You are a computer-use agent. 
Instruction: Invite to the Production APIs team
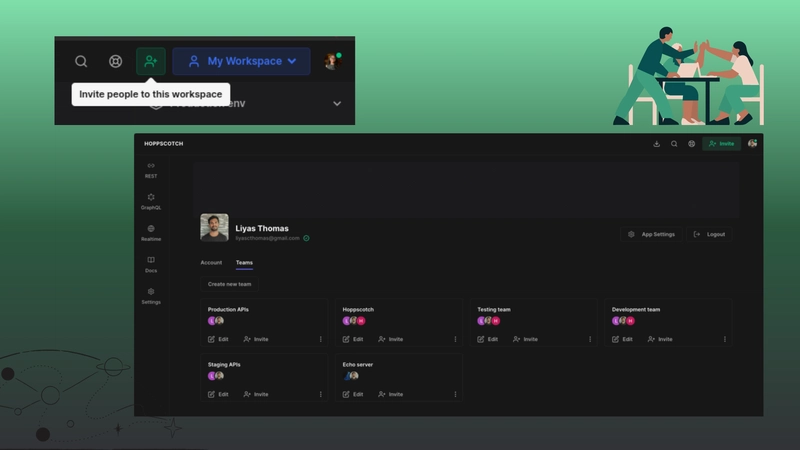pyautogui.click(x=256, y=339)
